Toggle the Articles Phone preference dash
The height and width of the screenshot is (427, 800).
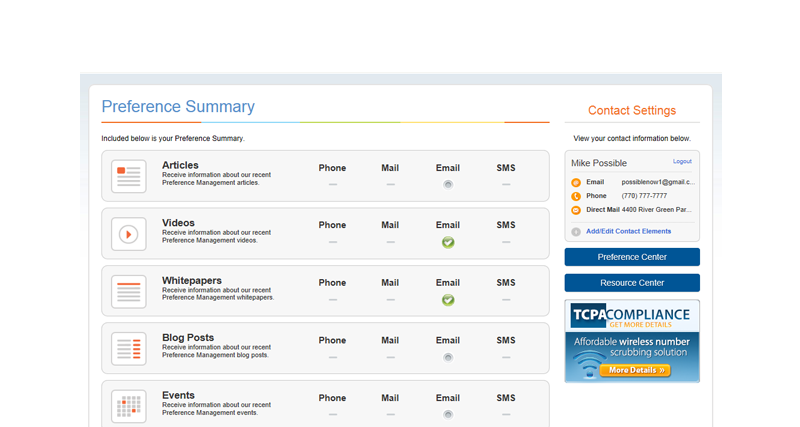point(333,185)
